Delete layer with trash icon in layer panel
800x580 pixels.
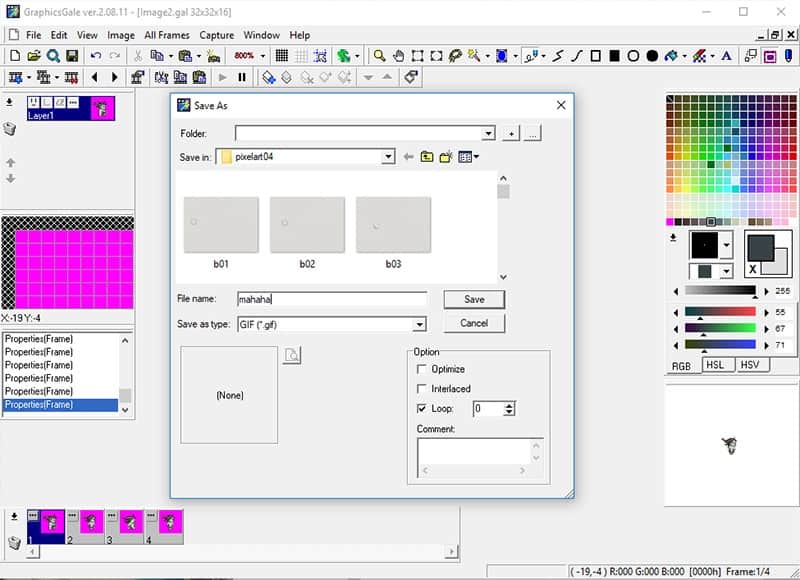click(10, 129)
